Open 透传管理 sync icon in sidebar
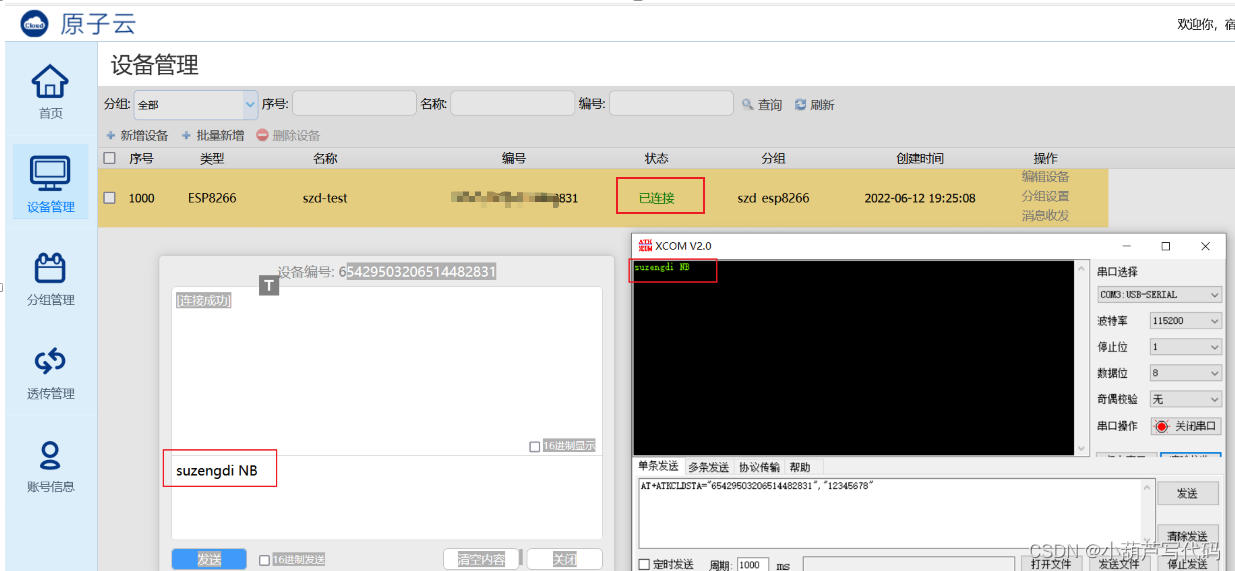Viewport: 1235px width, 571px height. click(50, 361)
